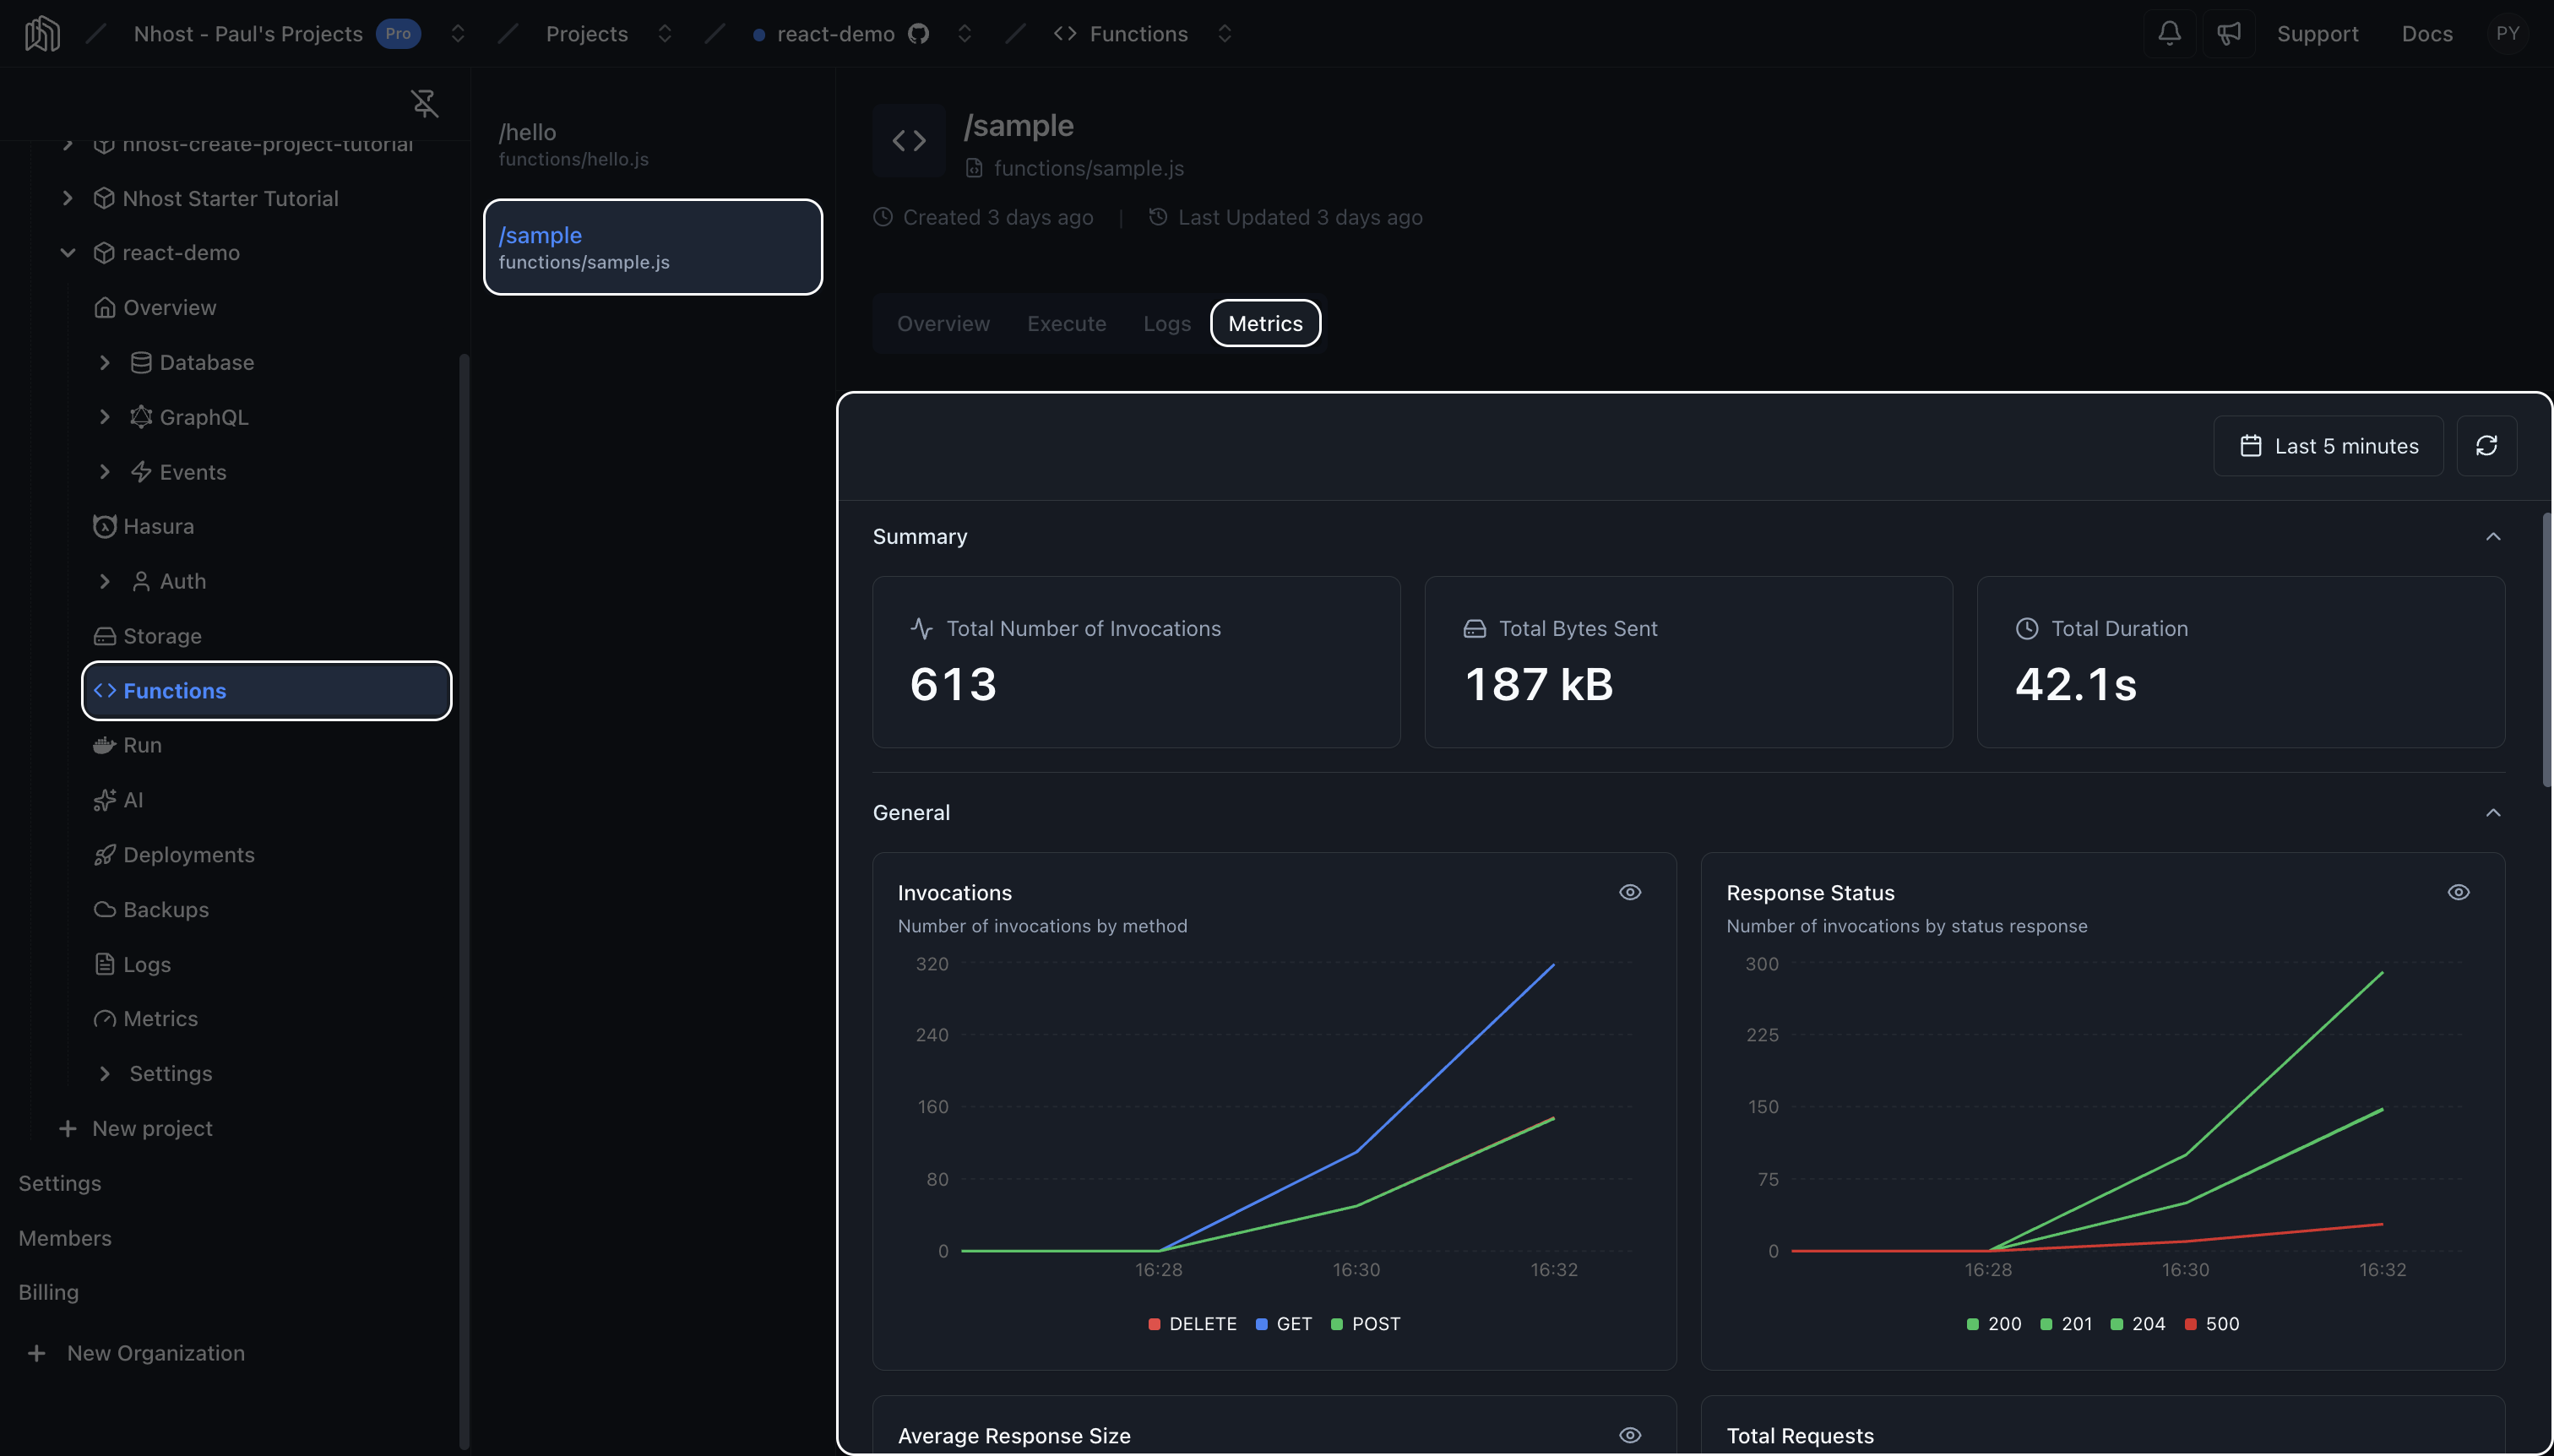Open the Functions breadcrumb switcher arrows
2554x1456 pixels.
coord(1224,34)
